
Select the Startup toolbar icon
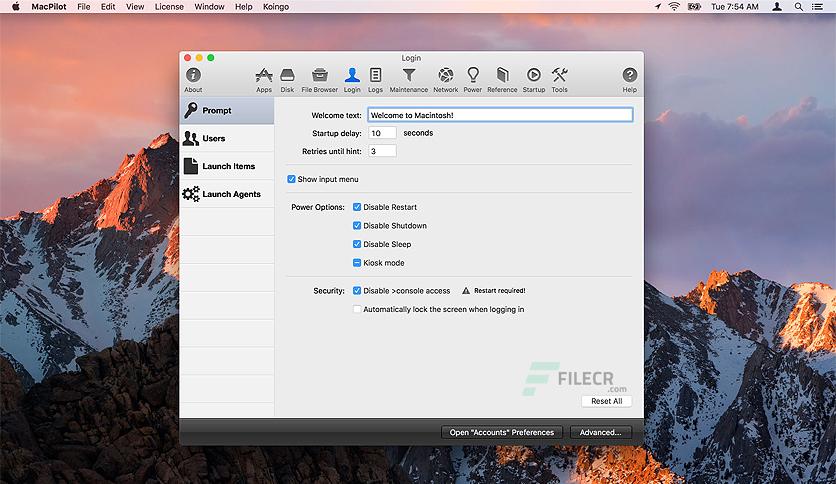point(534,80)
